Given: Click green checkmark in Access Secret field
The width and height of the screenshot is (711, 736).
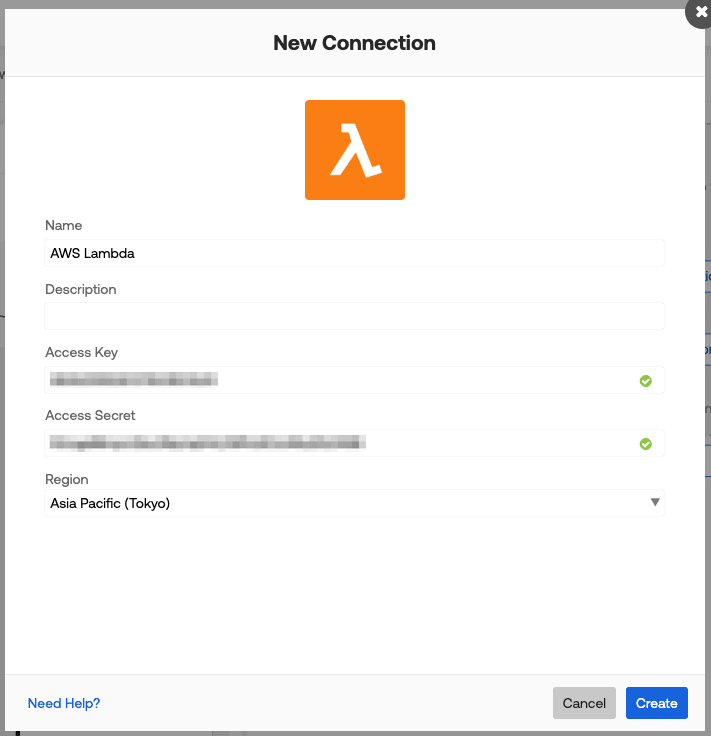Looking at the screenshot, I should (646, 444).
